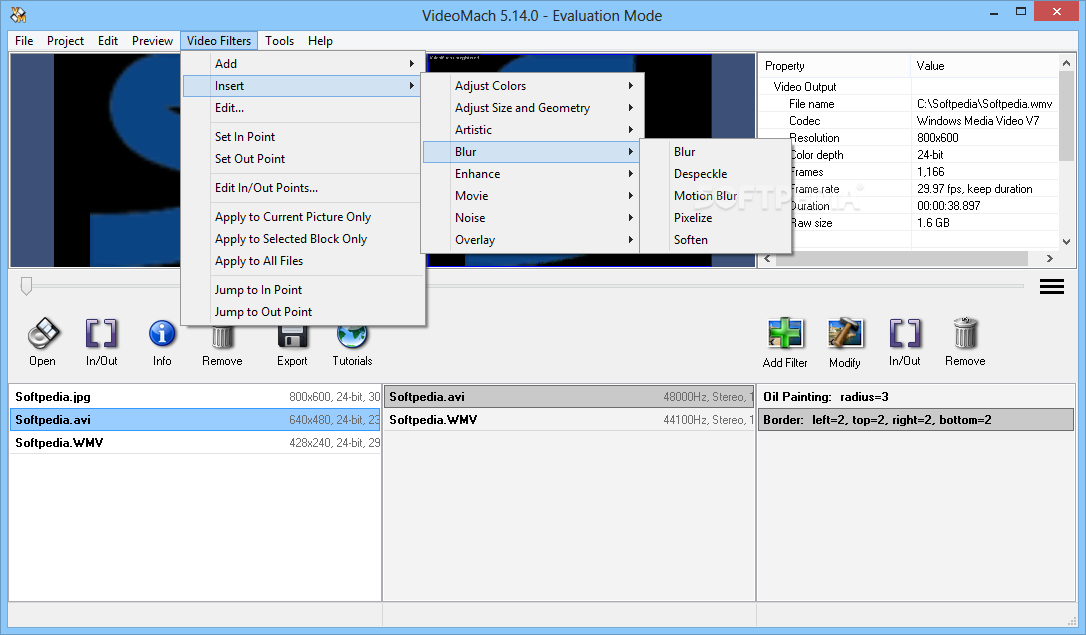Select Softpedia.WMV in audio list

[x=569, y=420]
